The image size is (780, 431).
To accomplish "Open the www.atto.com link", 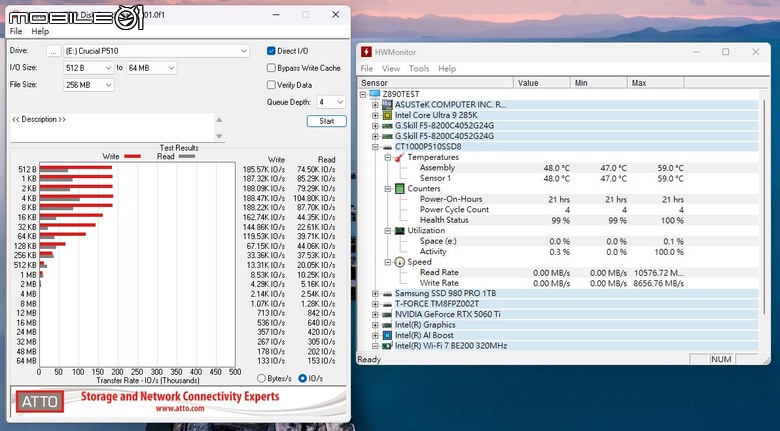I will tap(180, 408).
